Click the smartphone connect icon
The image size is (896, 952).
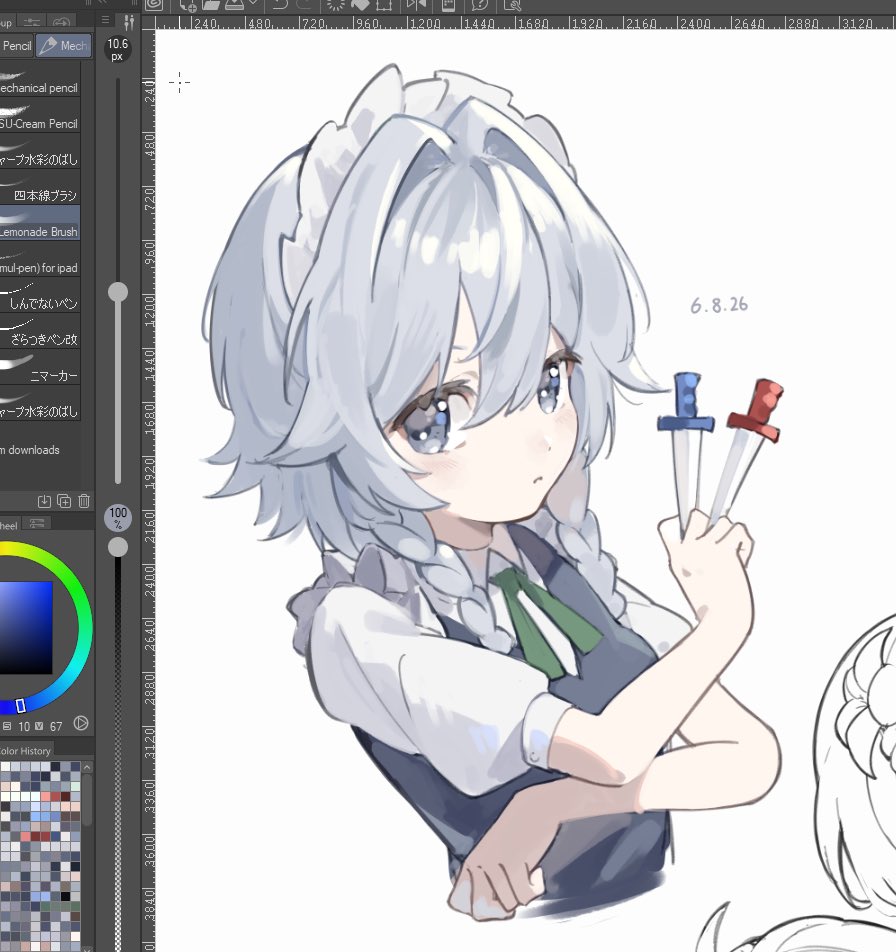pyautogui.click(x=448, y=5)
